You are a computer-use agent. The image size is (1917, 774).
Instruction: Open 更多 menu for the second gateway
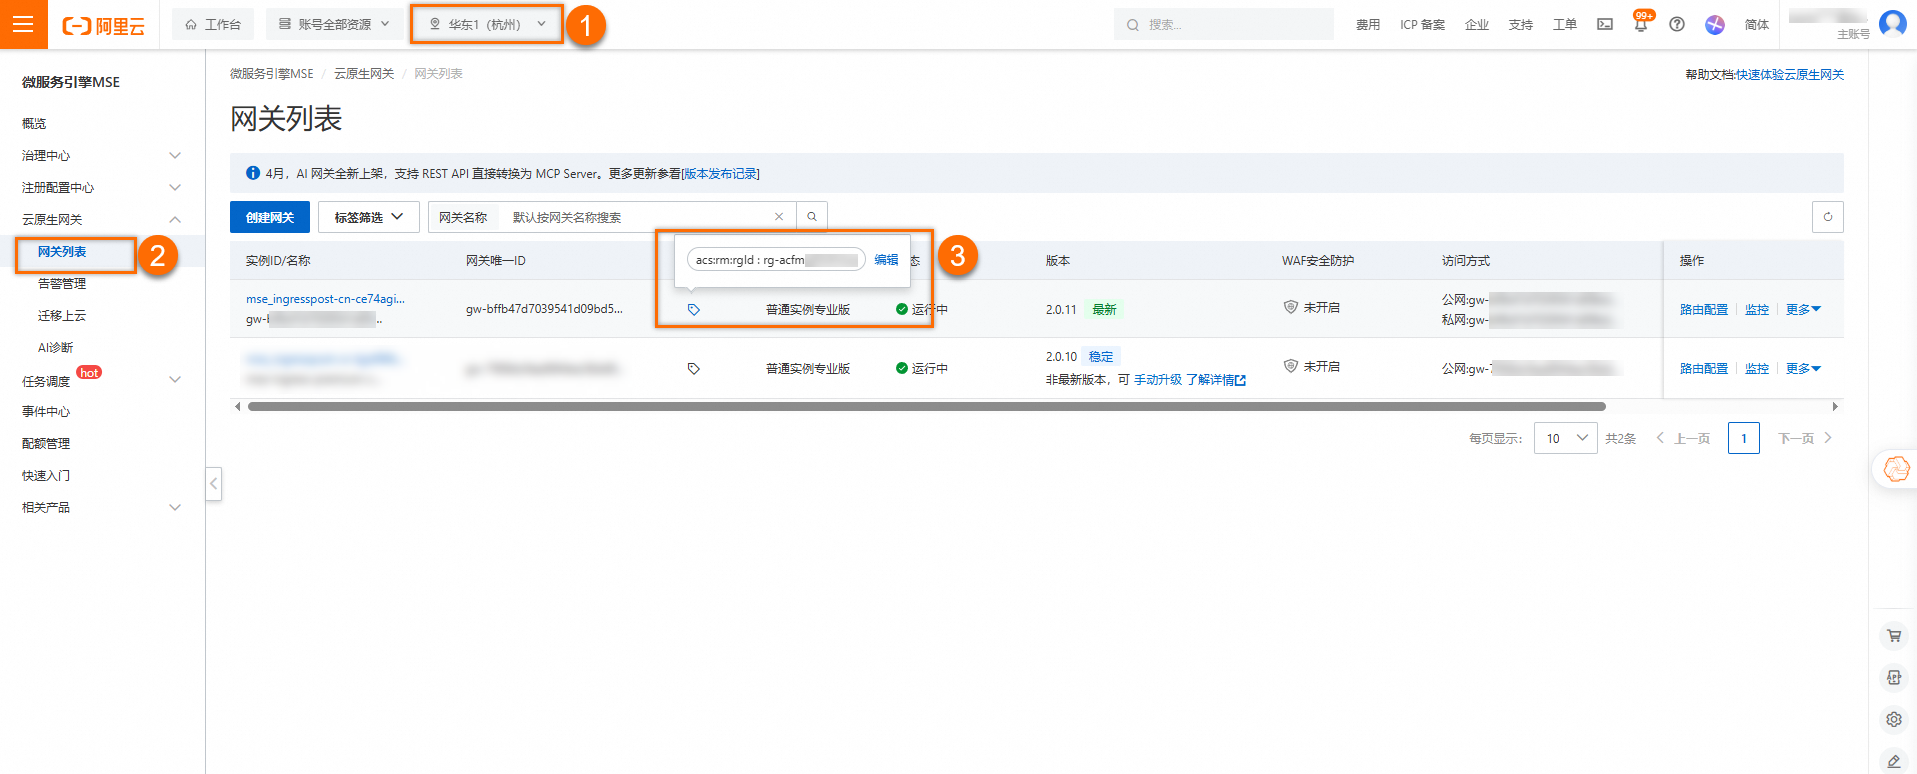(x=1803, y=368)
